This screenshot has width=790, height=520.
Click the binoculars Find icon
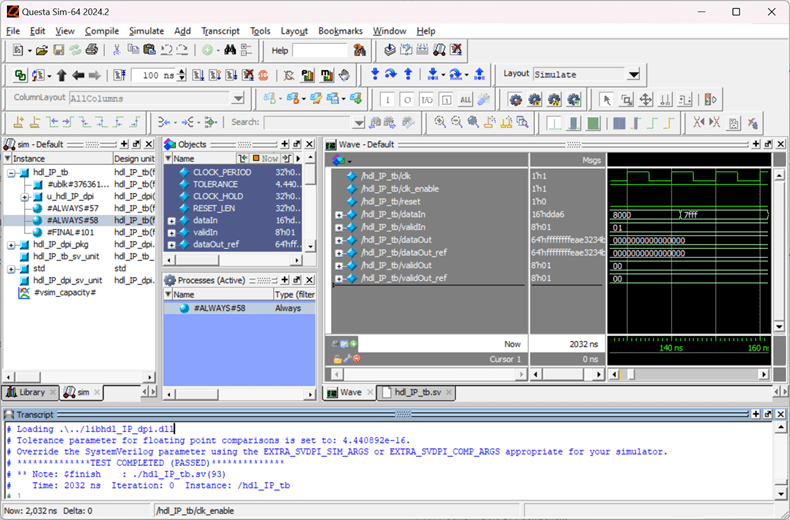tap(230, 50)
